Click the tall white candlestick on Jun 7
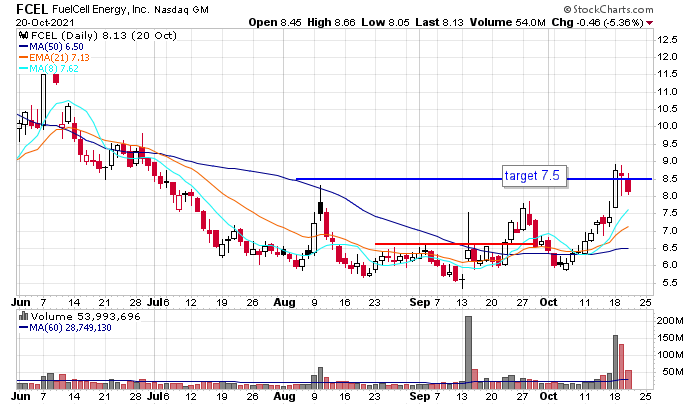700x405 pixels. point(43,100)
